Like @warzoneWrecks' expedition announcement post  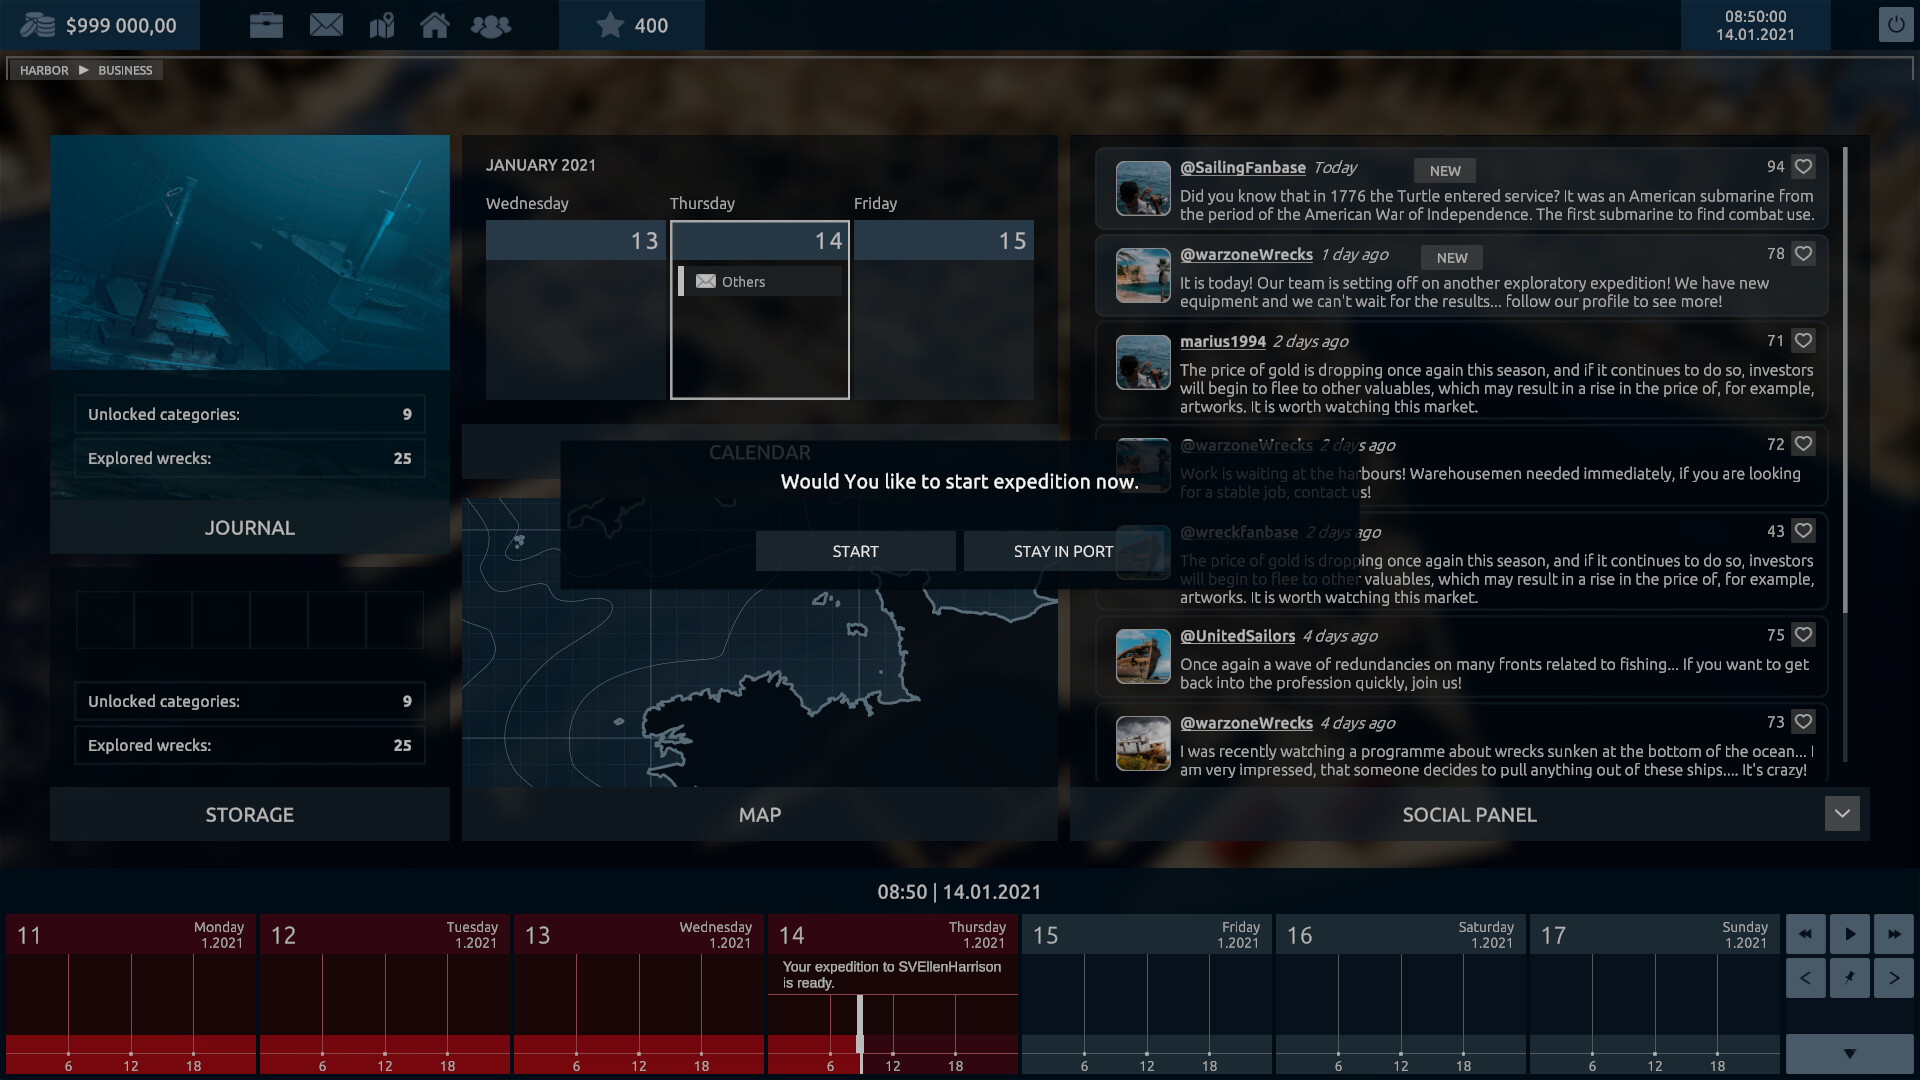coord(1803,254)
